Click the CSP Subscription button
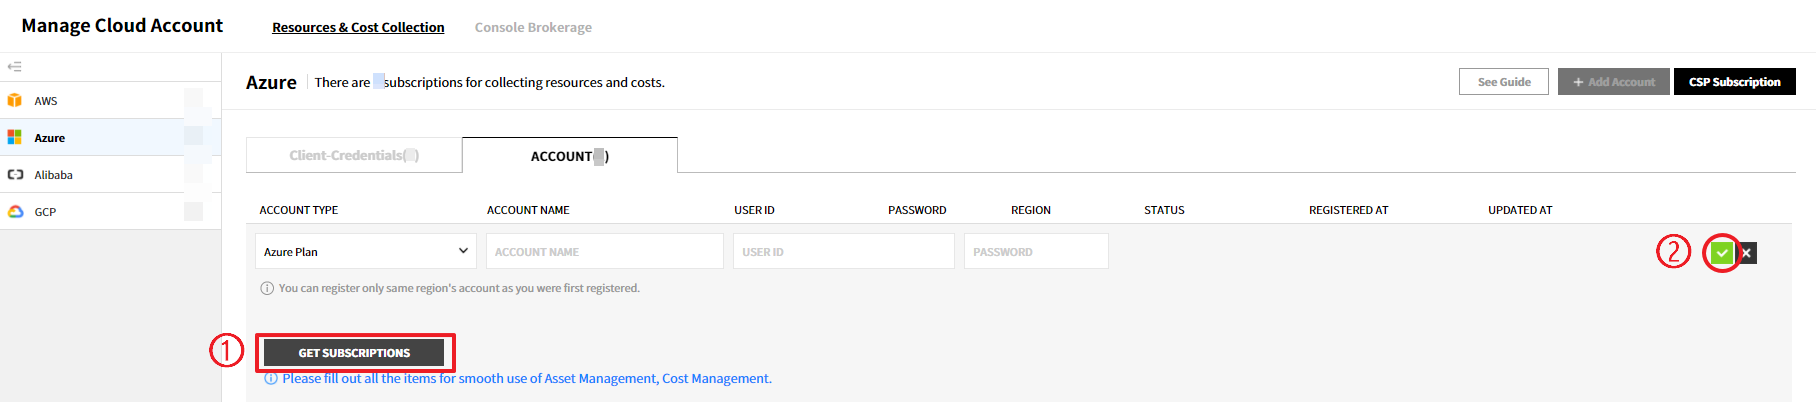Viewport: 1816px width, 402px height. click(x=1734, y=82)
